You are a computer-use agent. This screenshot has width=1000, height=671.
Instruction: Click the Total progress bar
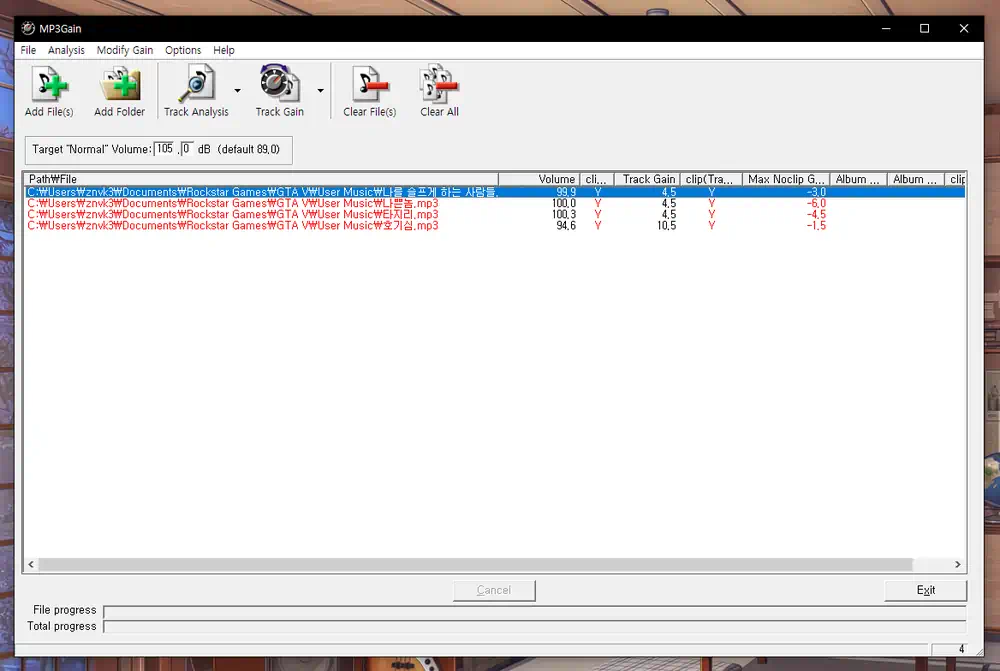pyautogui.click(x=534, y=627)
